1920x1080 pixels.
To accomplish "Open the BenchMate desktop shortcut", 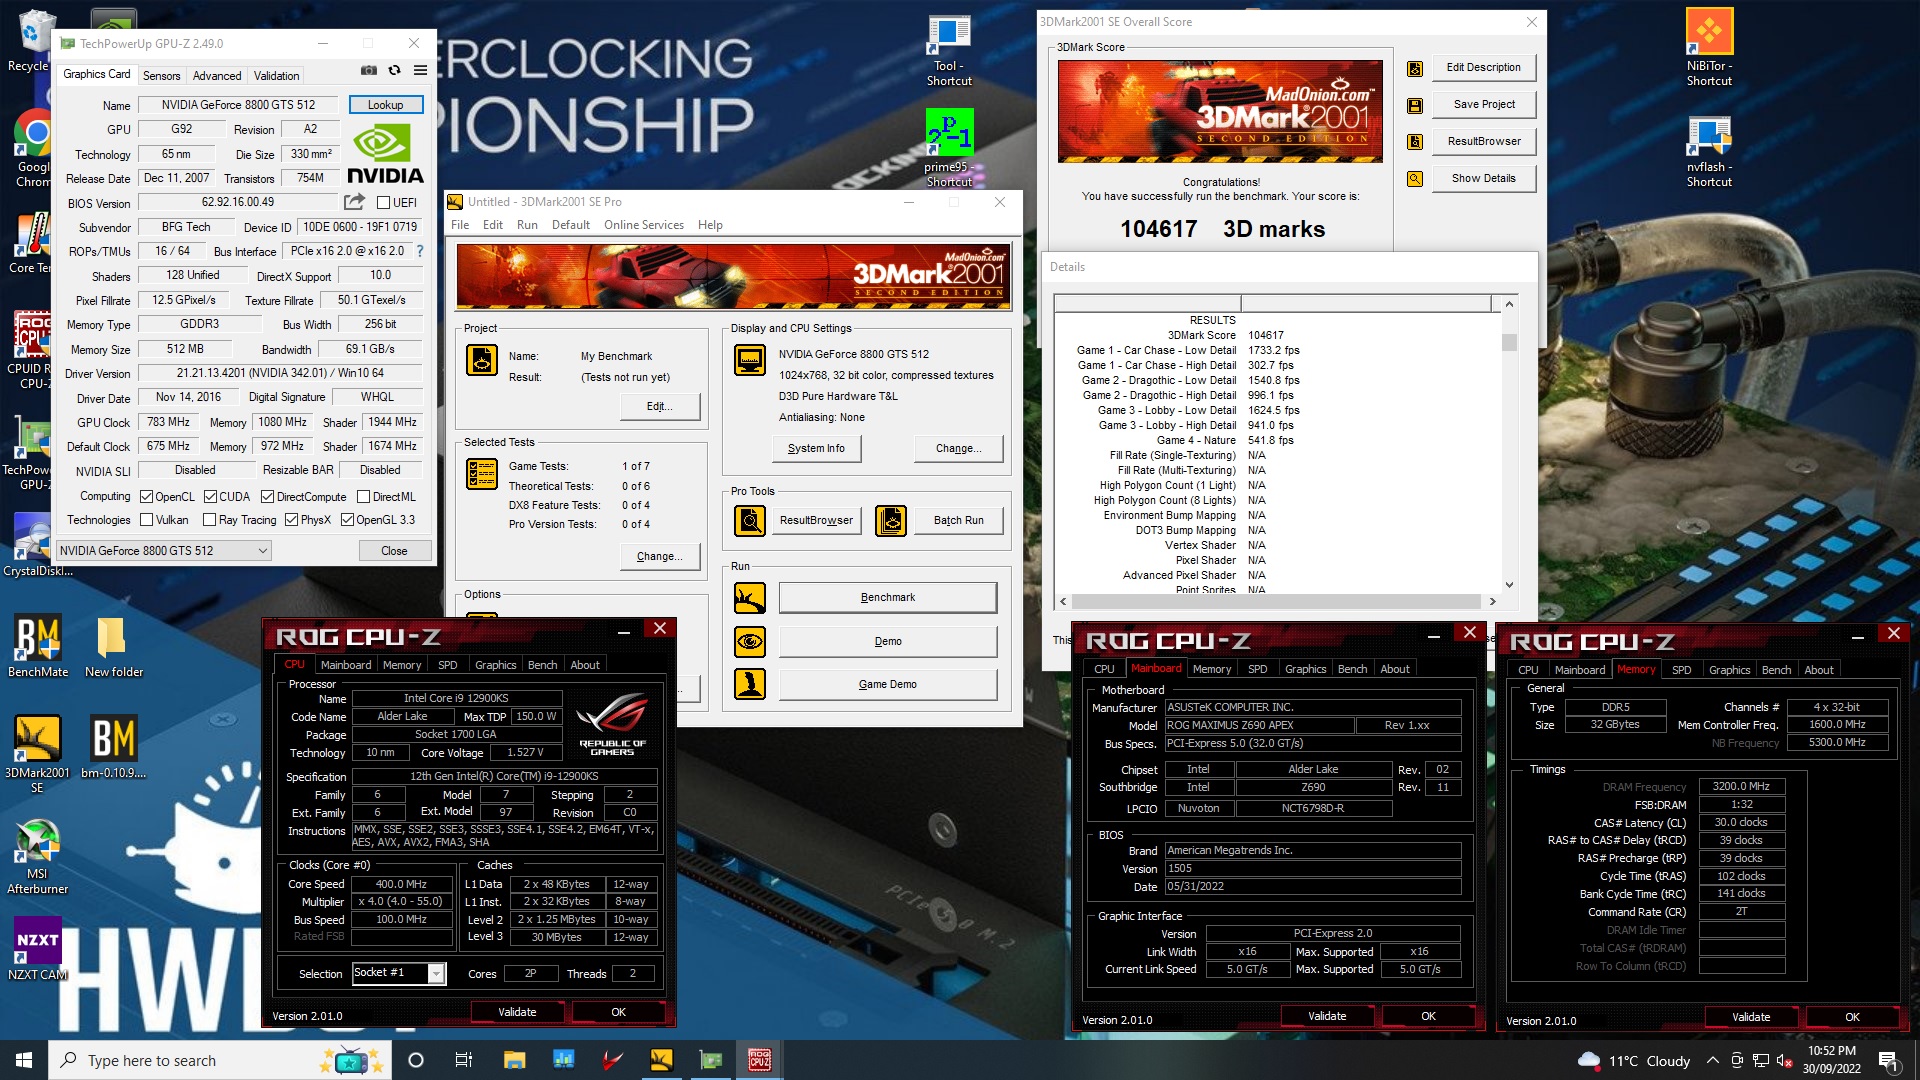I will (38, 646).
